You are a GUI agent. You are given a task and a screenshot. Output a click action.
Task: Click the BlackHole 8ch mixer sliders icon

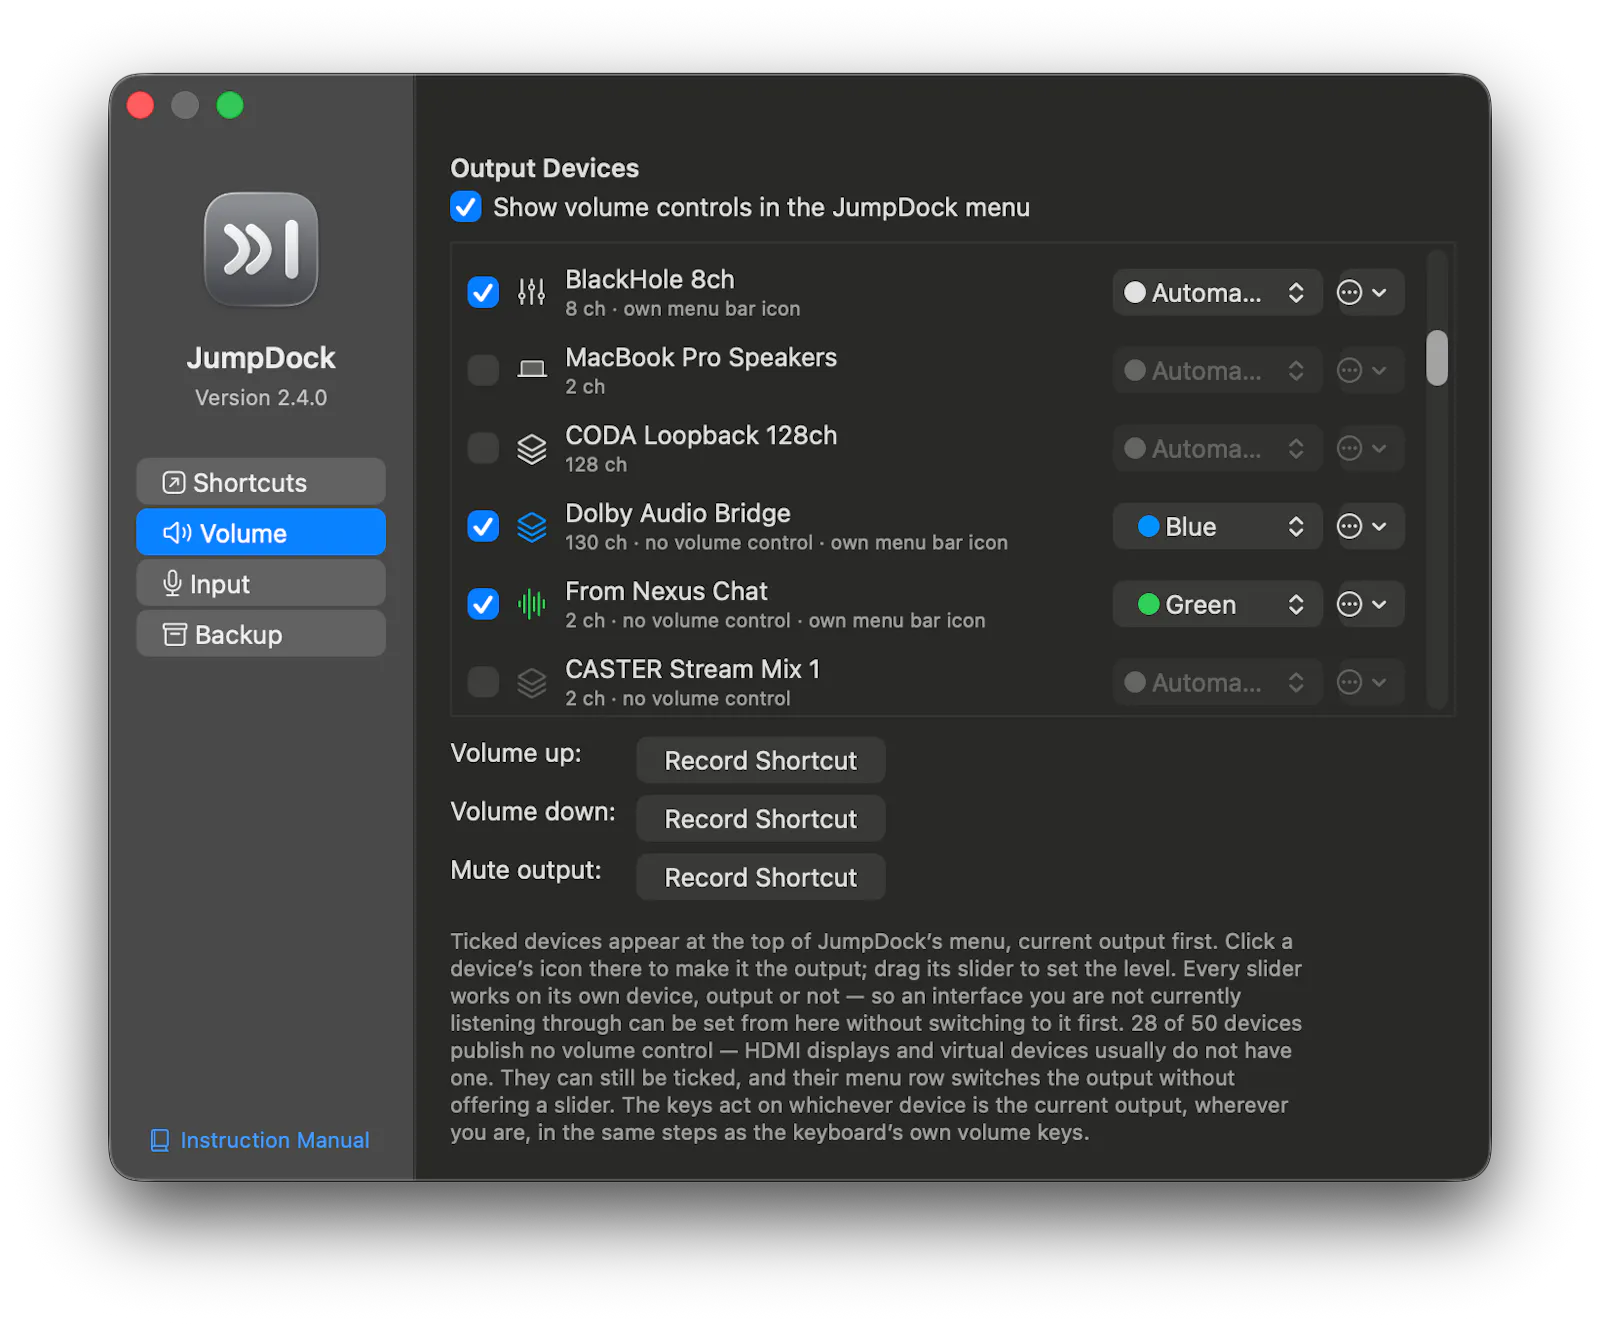532,292
